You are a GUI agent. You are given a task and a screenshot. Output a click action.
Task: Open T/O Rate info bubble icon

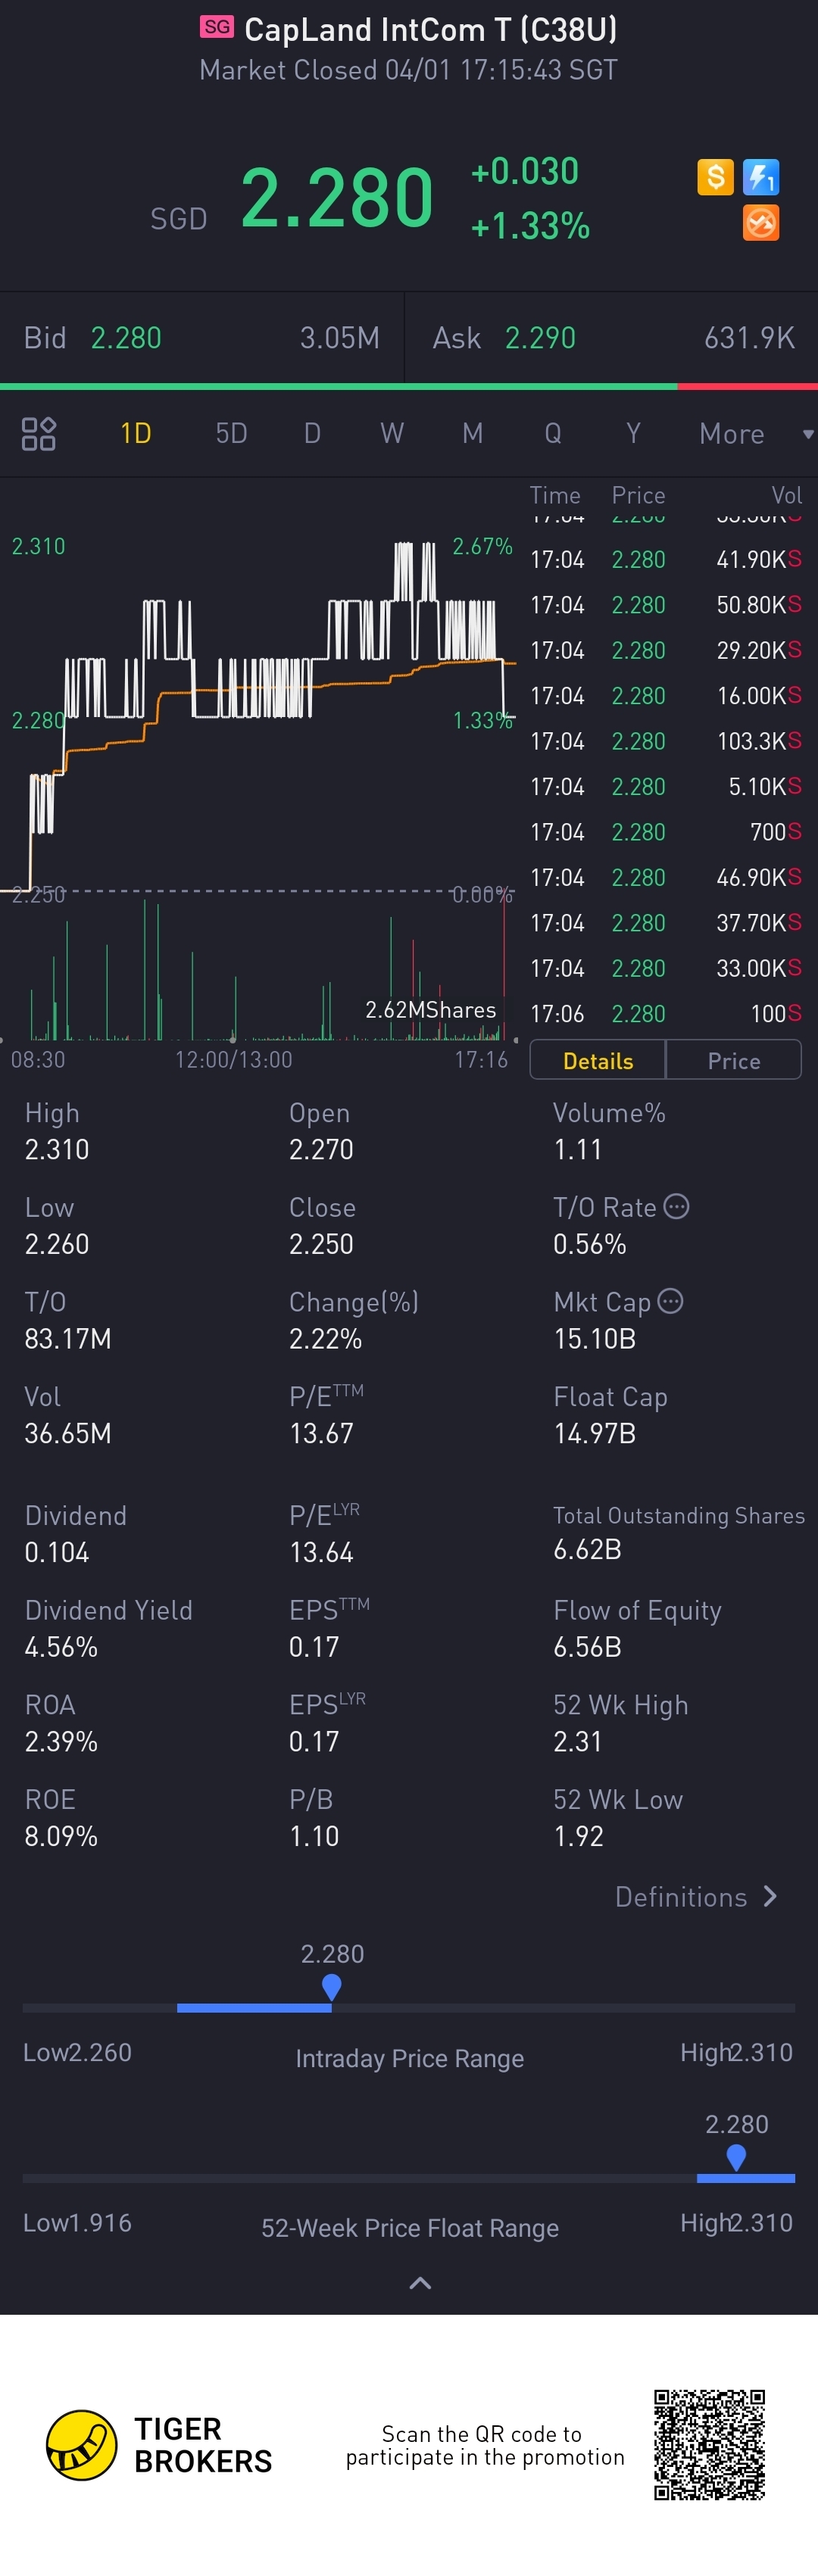tap(677, 1206)
